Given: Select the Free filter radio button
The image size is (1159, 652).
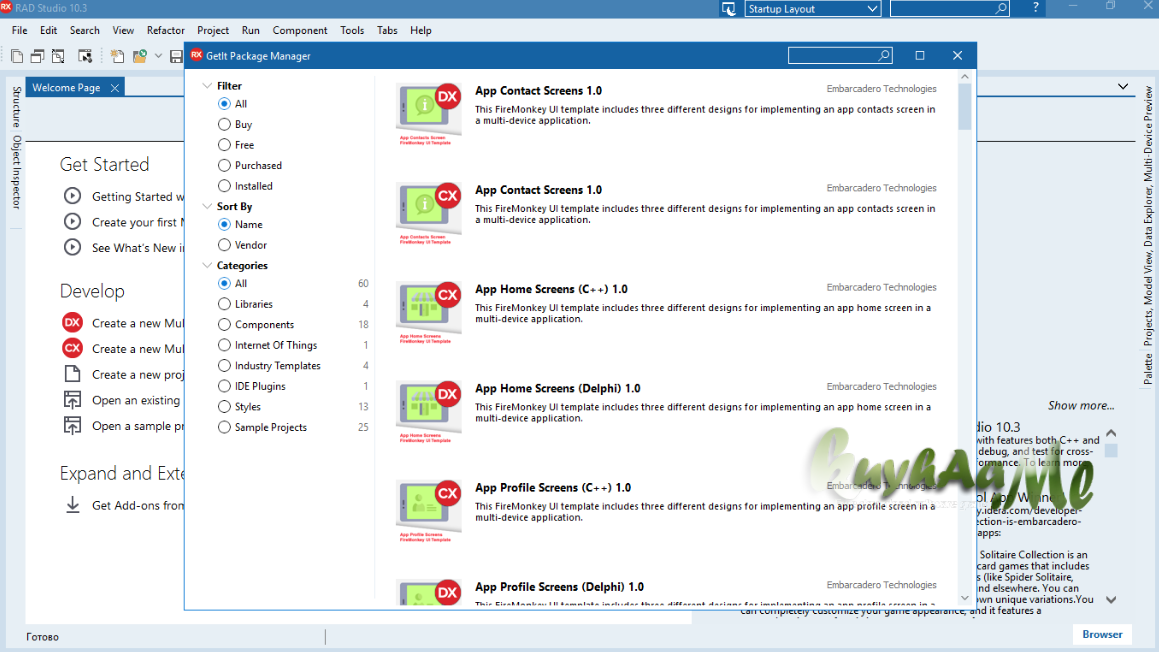Looking at the screenshot, I should pyautogui.click(x=224, y=145).
